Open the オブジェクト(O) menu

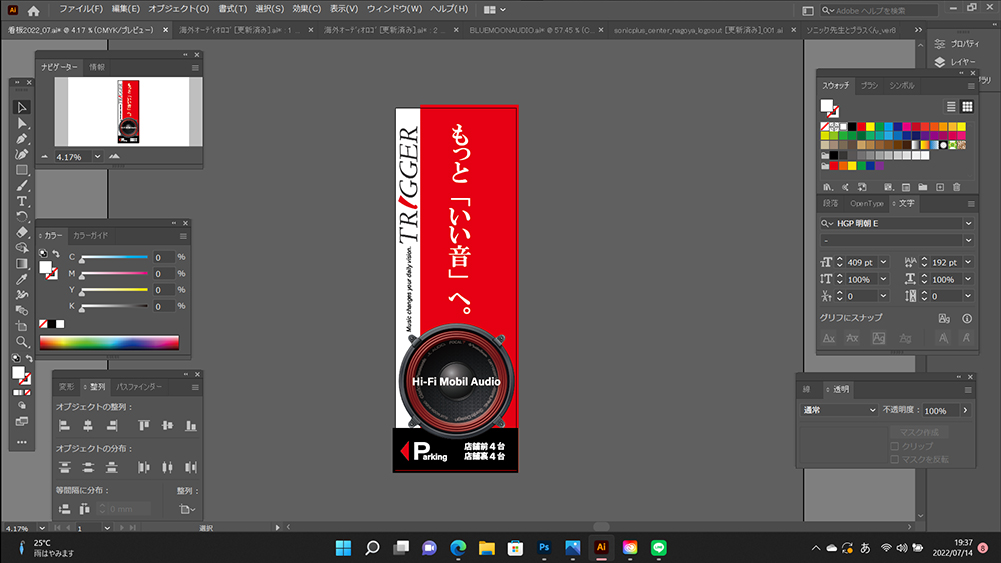178,9
